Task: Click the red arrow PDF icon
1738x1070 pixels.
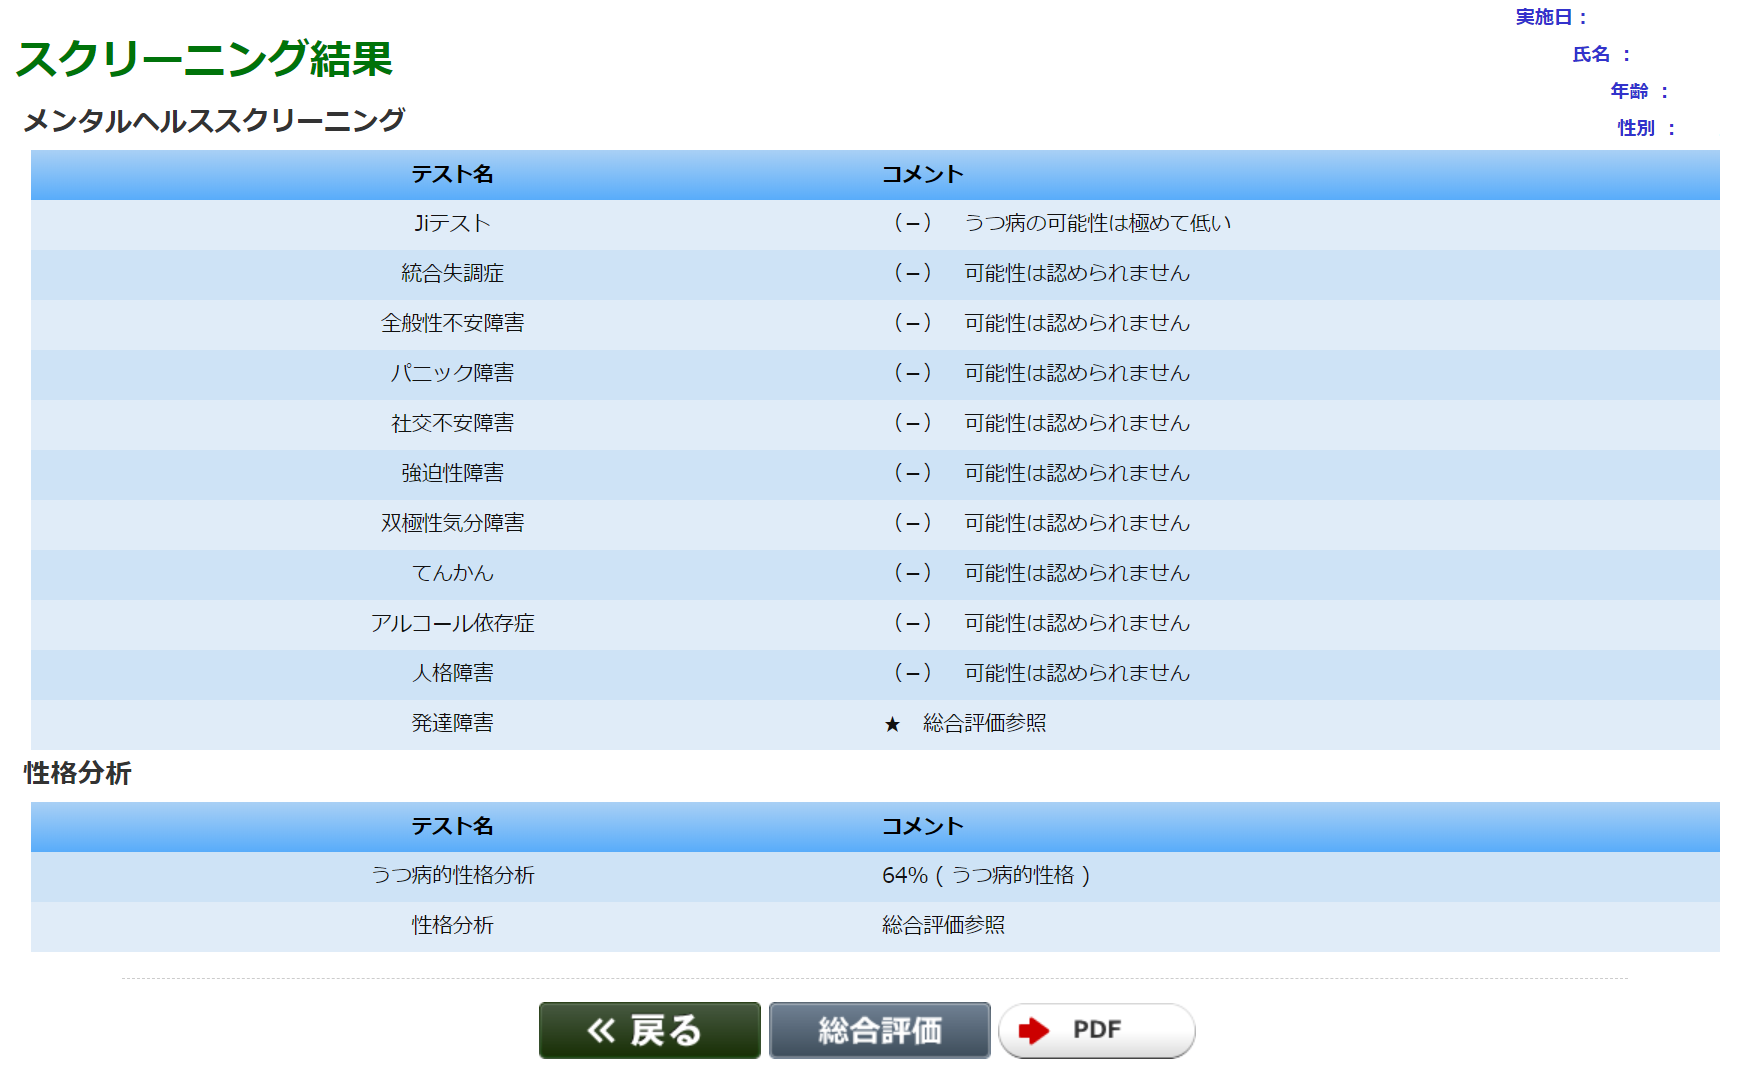Action: pos(1034,1030)
